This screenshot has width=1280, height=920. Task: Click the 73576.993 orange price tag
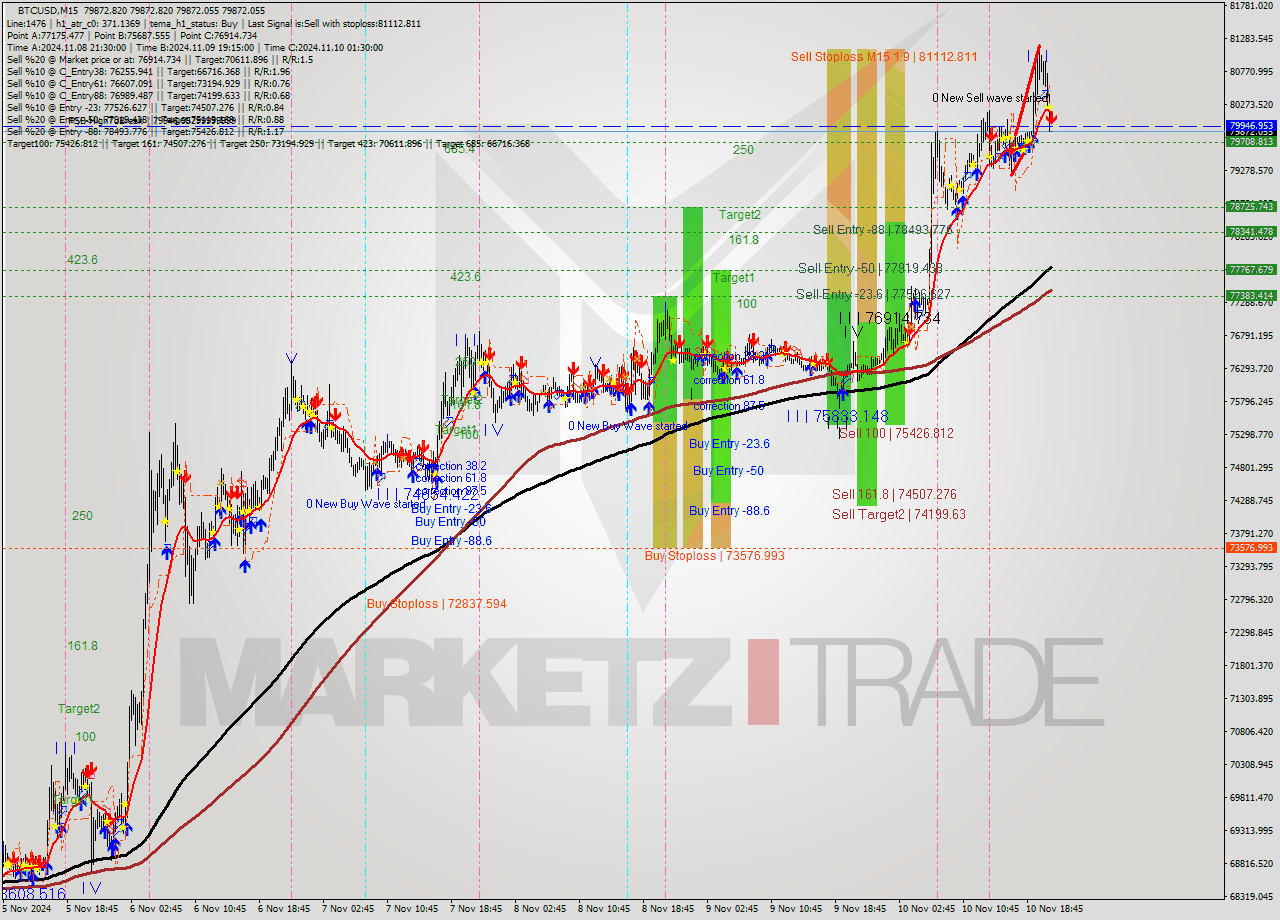pos(1251,548)
